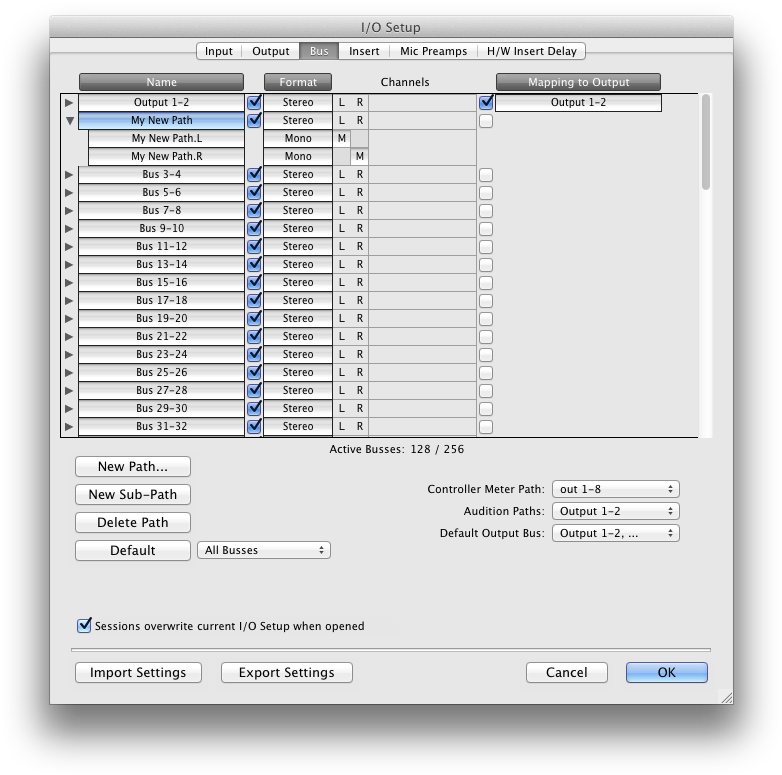Select the My New Path name field
The height and width of the screenshot is (775, 782).
coord(162,120)
